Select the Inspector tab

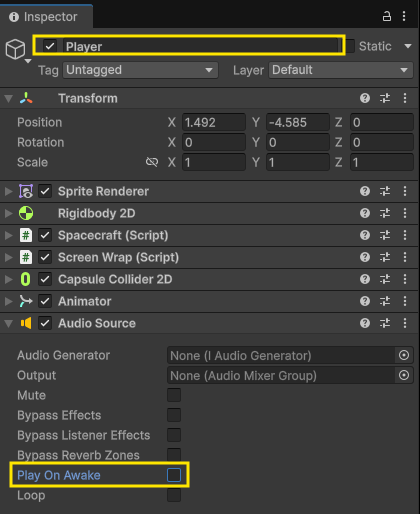[x=46, y=17]
